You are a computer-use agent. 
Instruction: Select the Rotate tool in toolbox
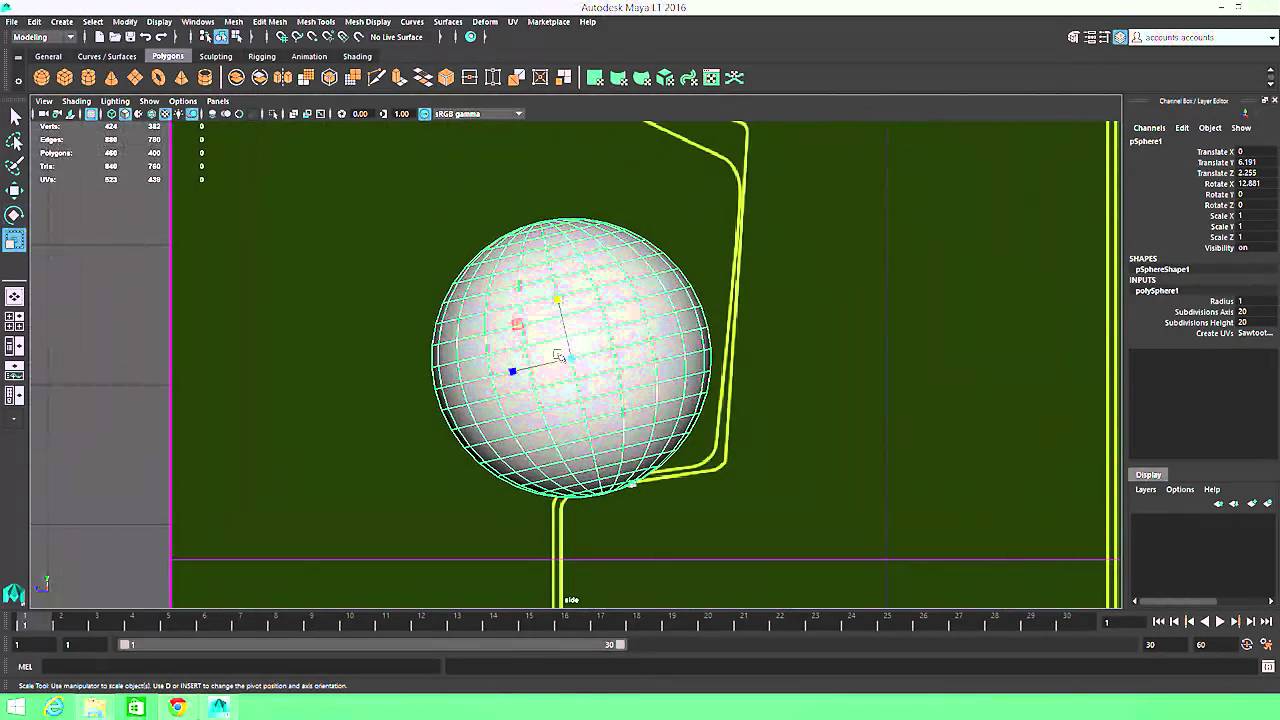tap(15, 215)
